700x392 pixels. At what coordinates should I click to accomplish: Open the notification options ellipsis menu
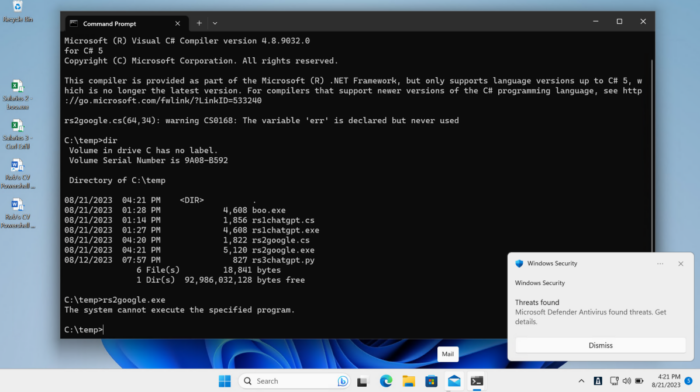click(x=660, y=264)
